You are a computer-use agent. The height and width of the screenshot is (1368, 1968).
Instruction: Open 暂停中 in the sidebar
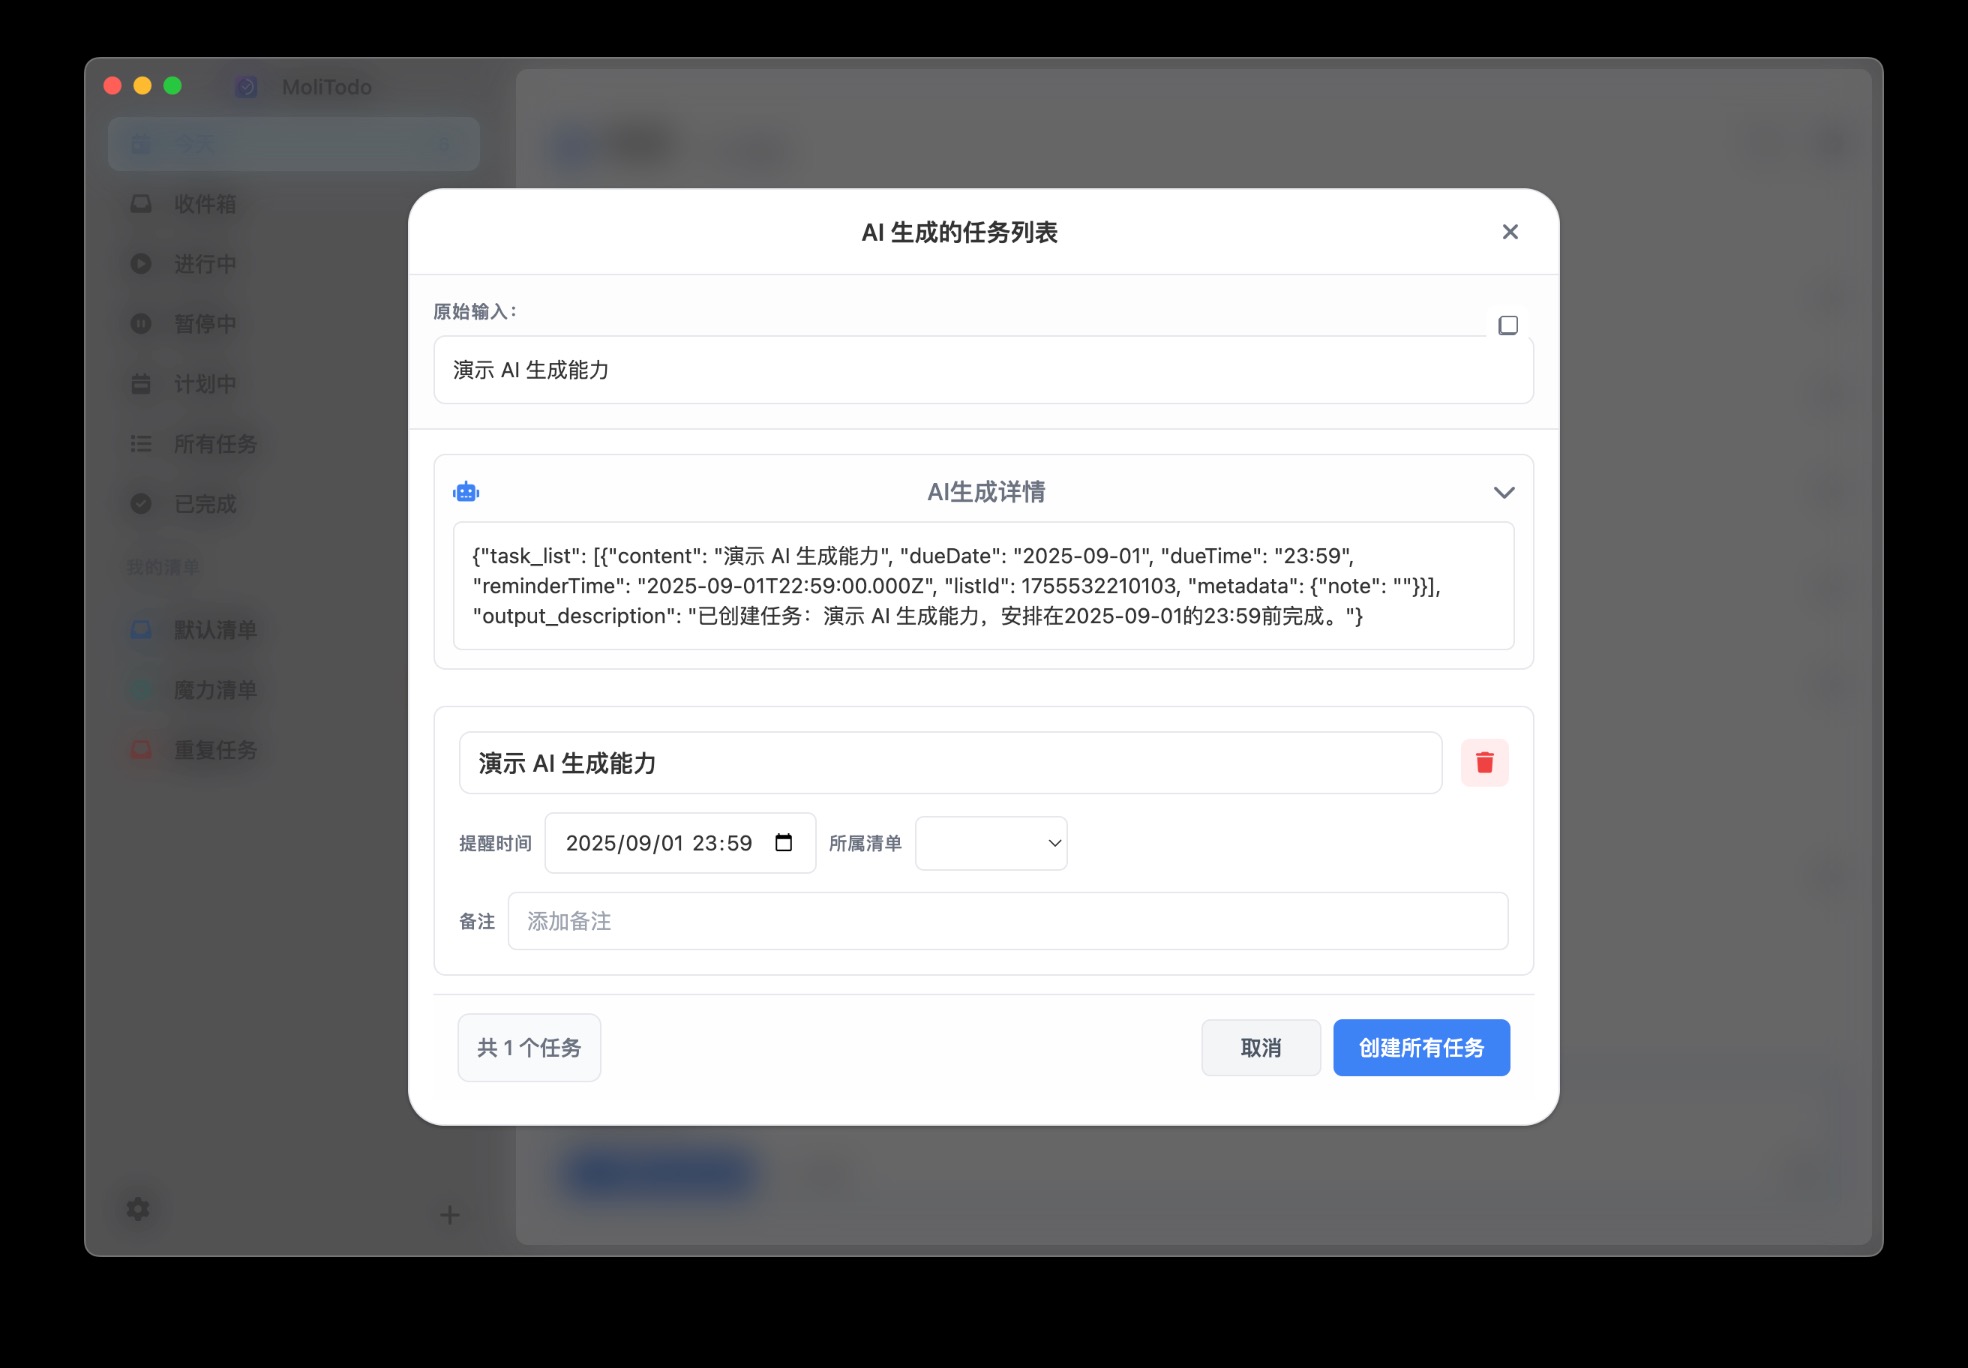click(x=293, y=324)
